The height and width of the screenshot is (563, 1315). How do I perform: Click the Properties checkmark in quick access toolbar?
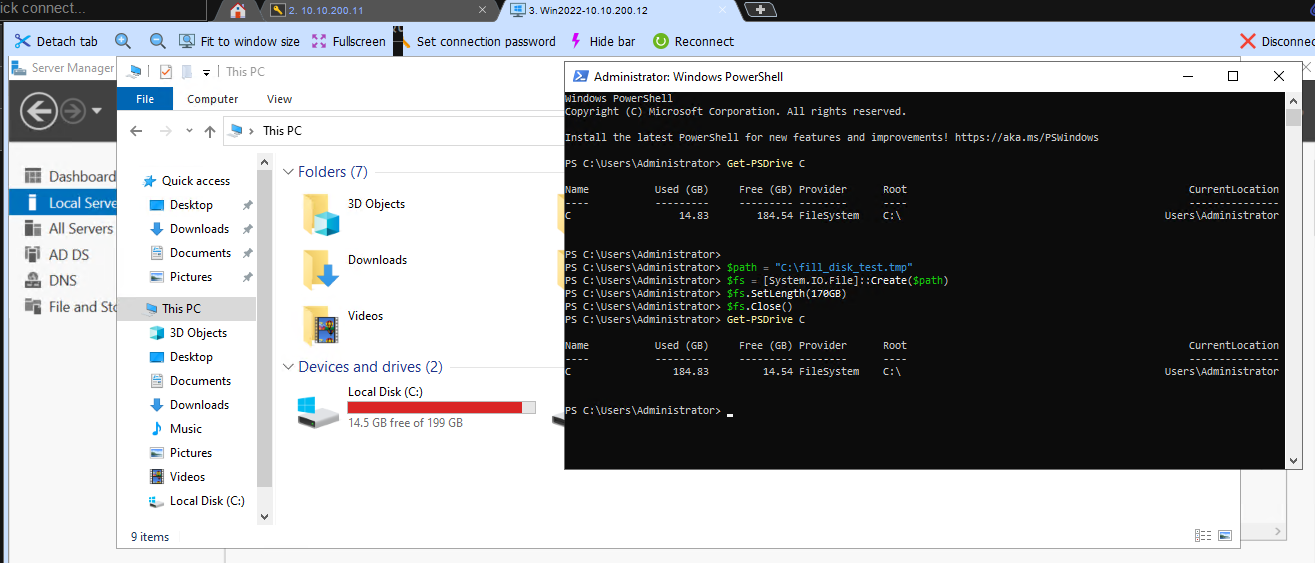[x=165, y=71]
